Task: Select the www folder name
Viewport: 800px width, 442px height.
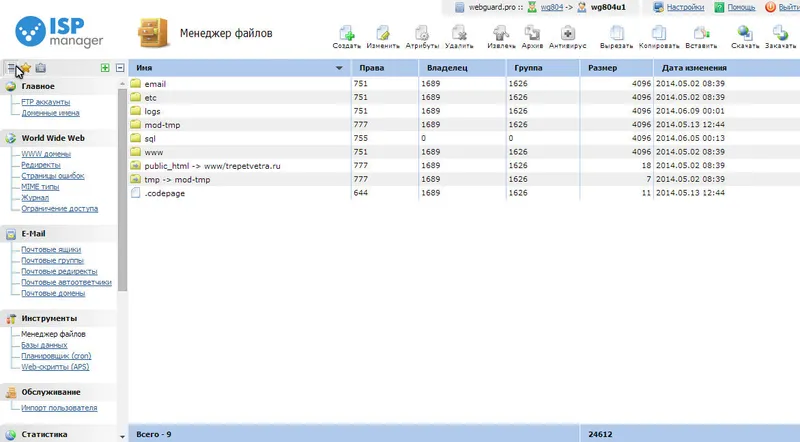Action: (154, 152)
